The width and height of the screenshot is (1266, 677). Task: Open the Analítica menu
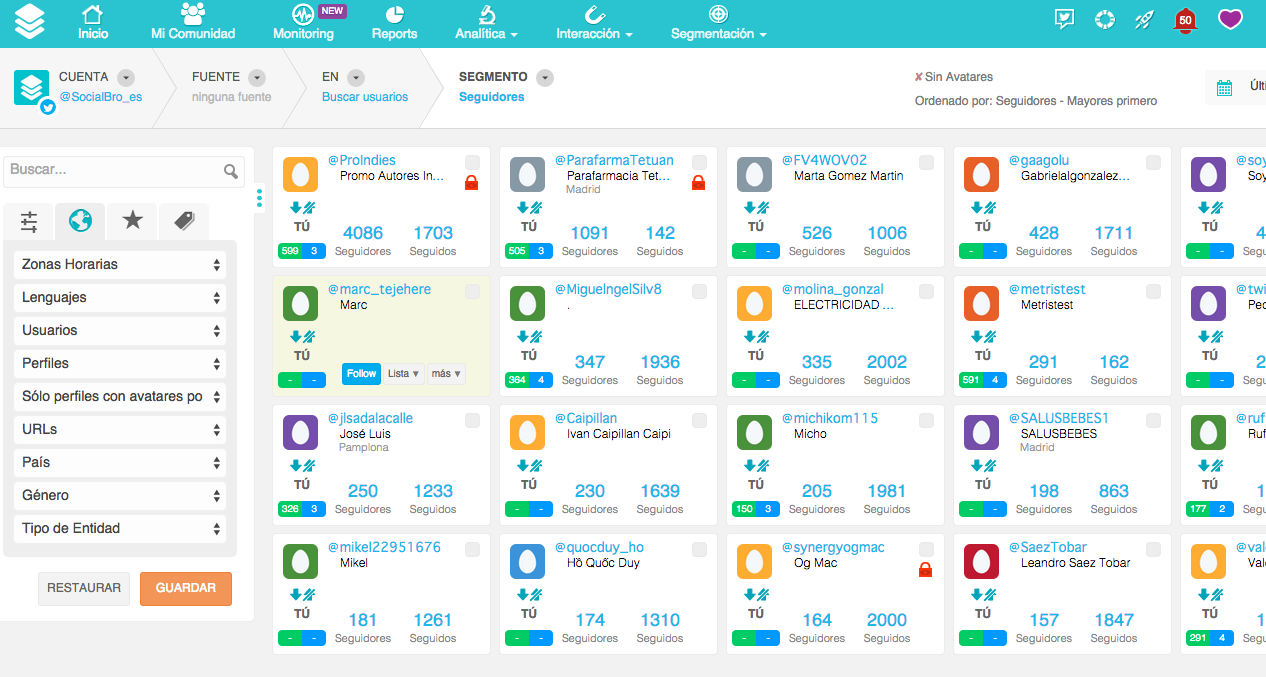coord(486,22)
